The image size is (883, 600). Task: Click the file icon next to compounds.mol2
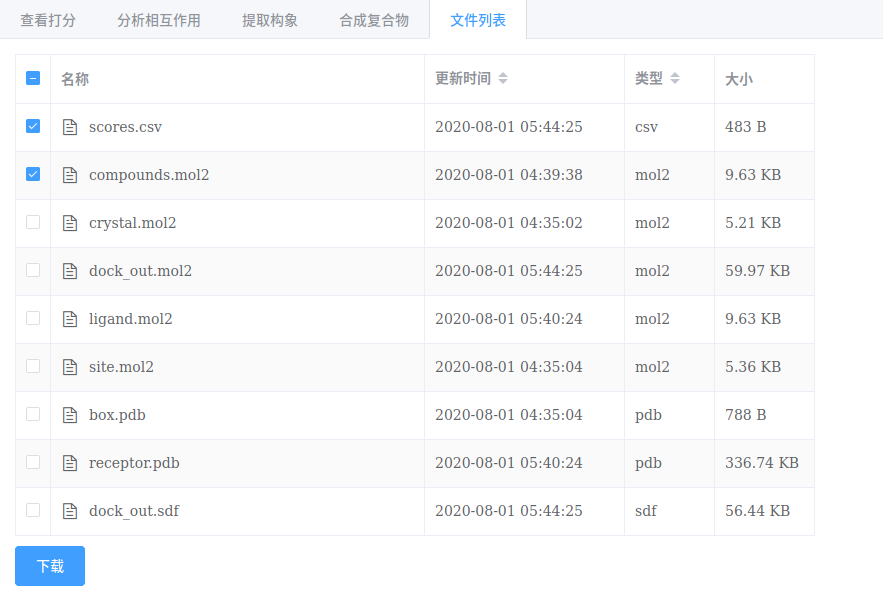coord(70,175)
